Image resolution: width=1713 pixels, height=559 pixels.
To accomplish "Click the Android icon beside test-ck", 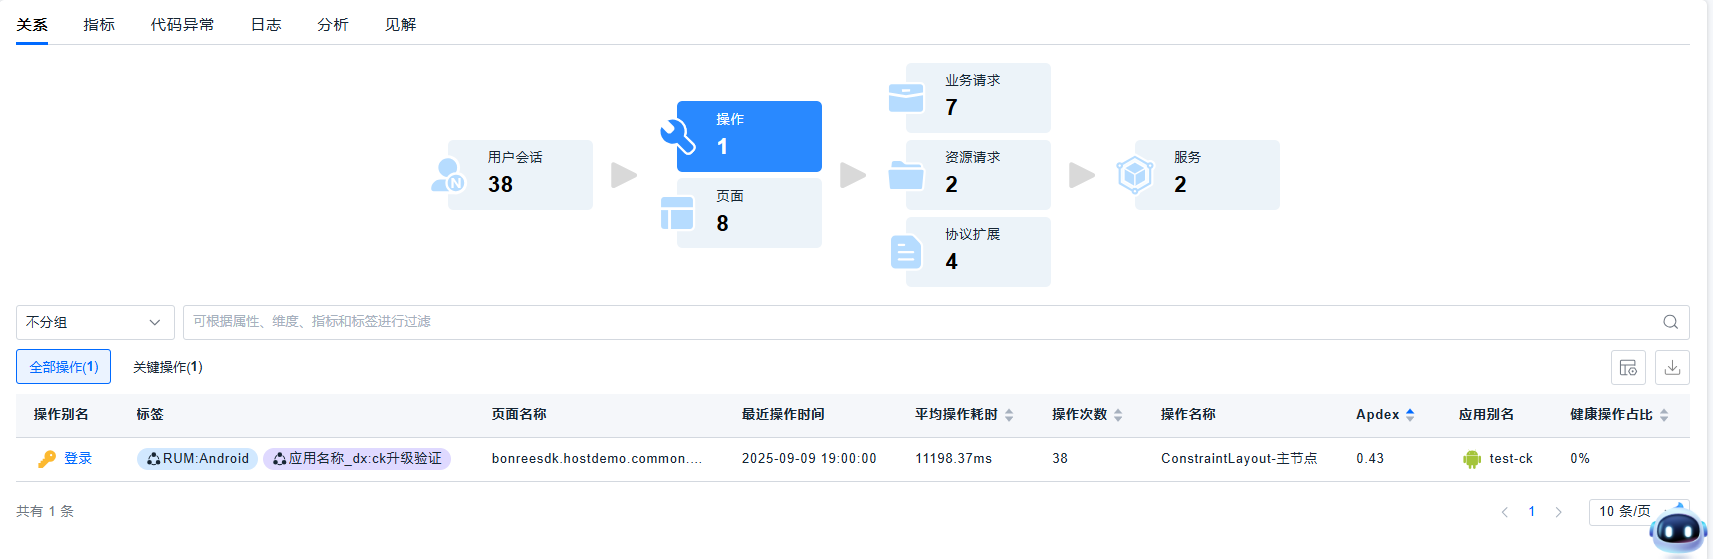I will tap(1472, 459).
